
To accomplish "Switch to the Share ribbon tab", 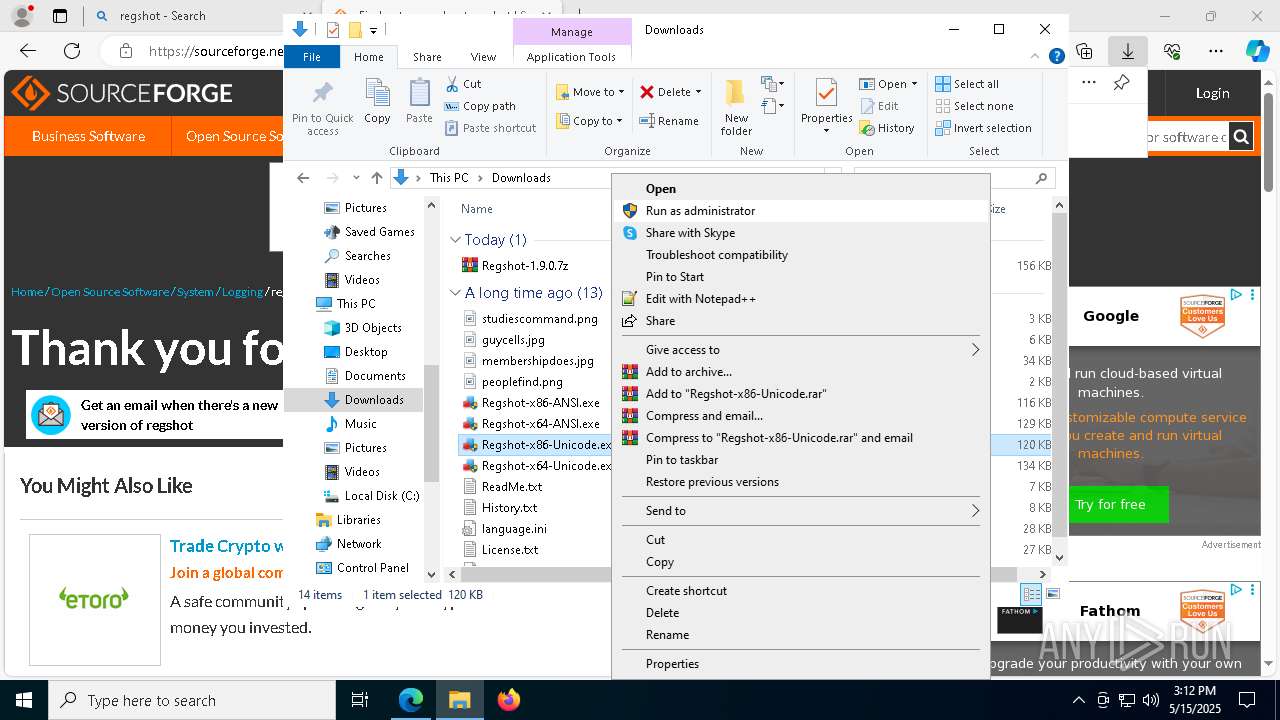I will [x=427, y=57].
